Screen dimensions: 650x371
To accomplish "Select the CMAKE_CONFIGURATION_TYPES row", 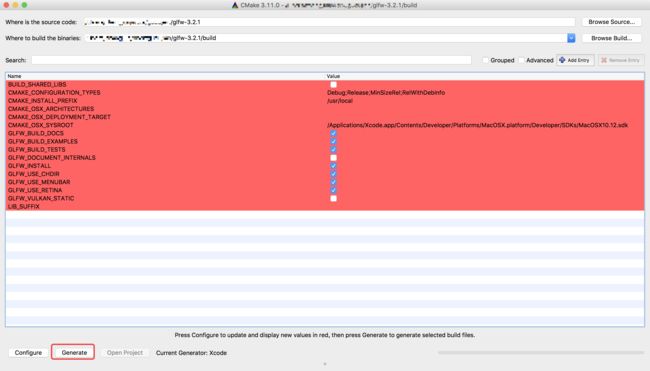I will (325, 93).
